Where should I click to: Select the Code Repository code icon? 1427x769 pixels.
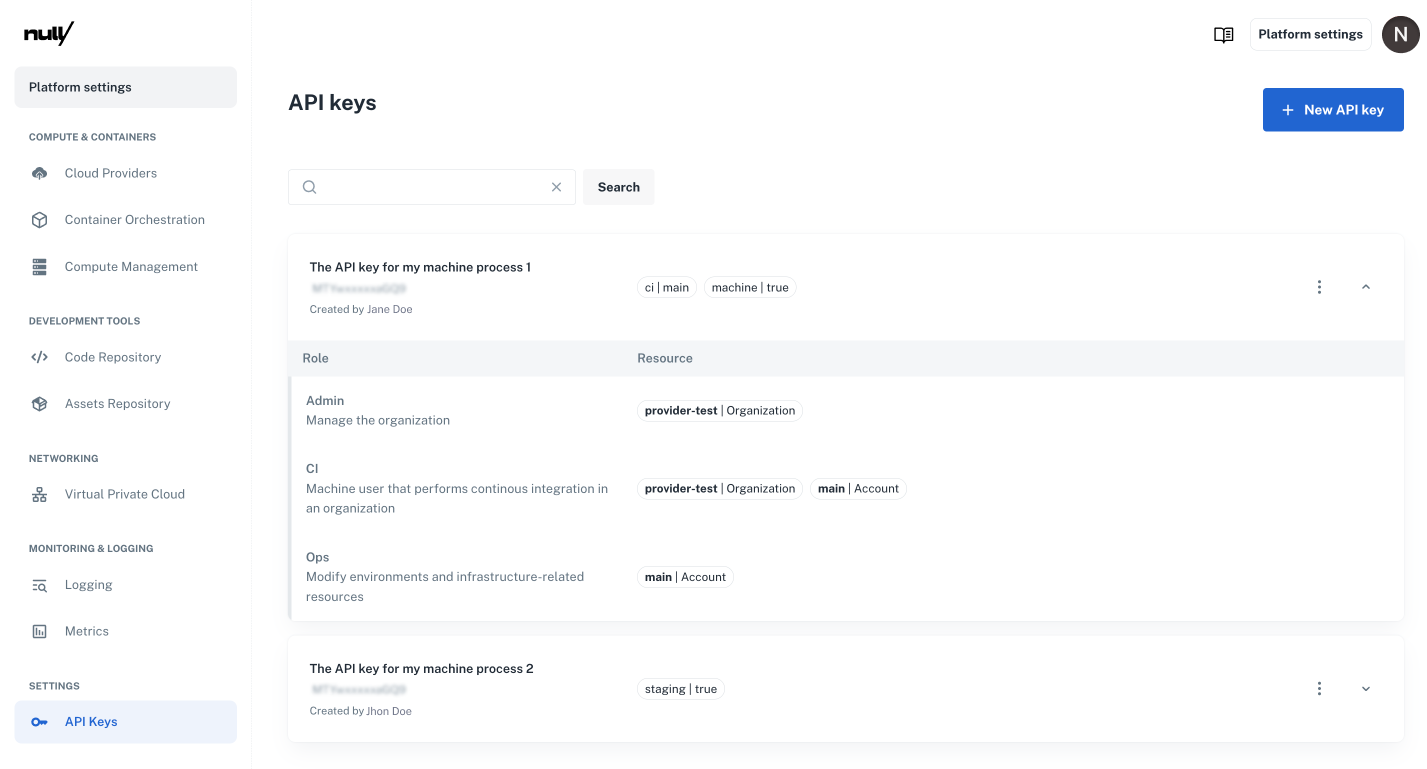(38, 357)
